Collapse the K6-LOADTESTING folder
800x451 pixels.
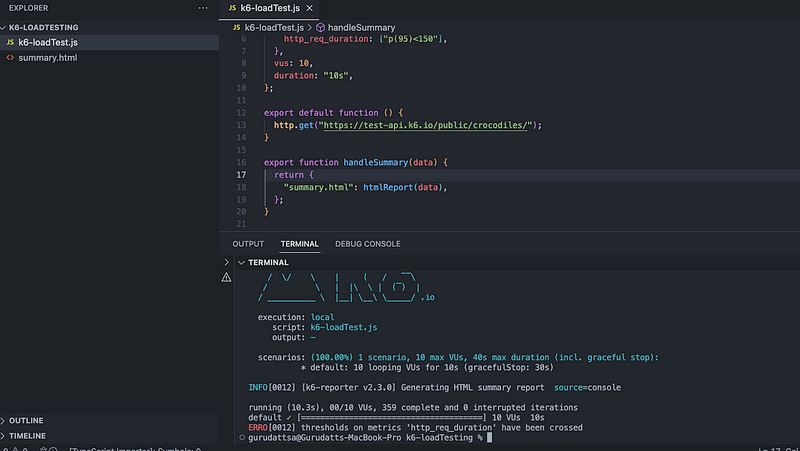[x=5, y=27]
